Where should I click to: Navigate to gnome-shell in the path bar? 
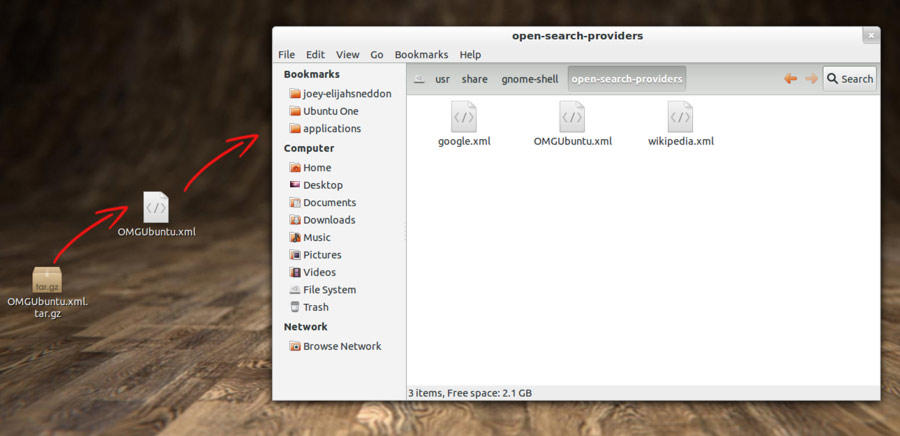coord(530,79)
